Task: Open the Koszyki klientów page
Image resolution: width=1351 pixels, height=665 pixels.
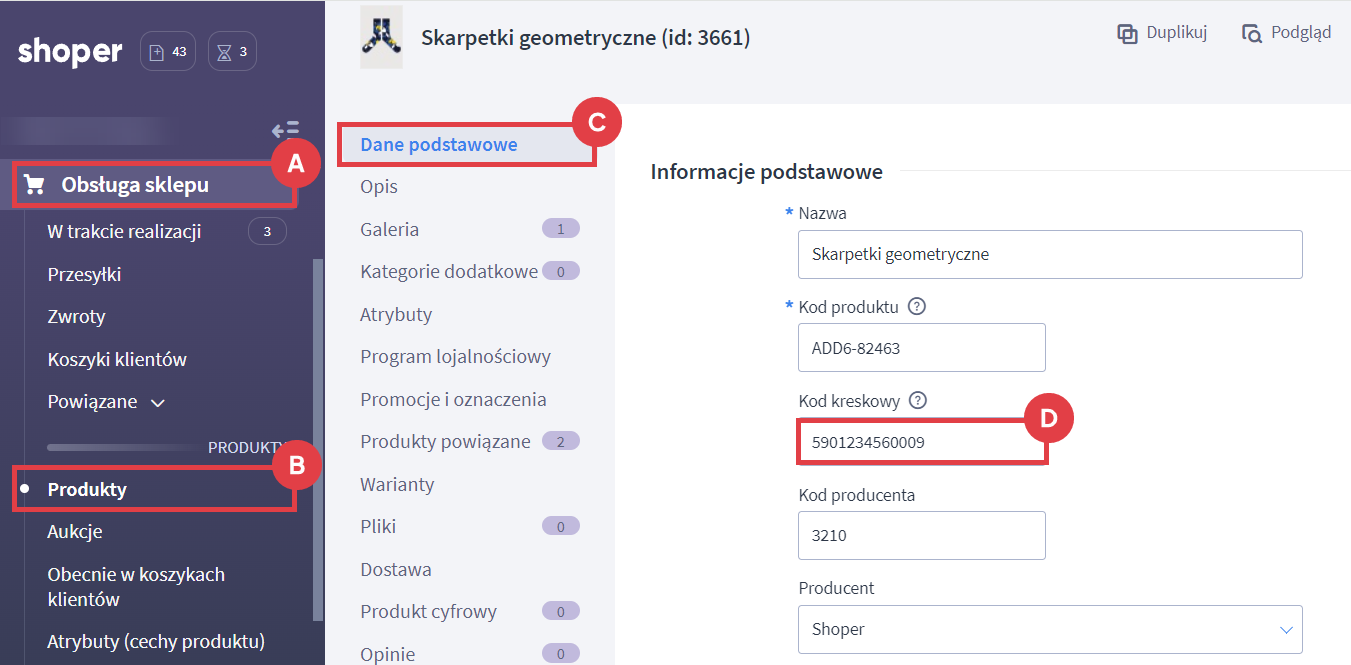Action: pos(117,359)
